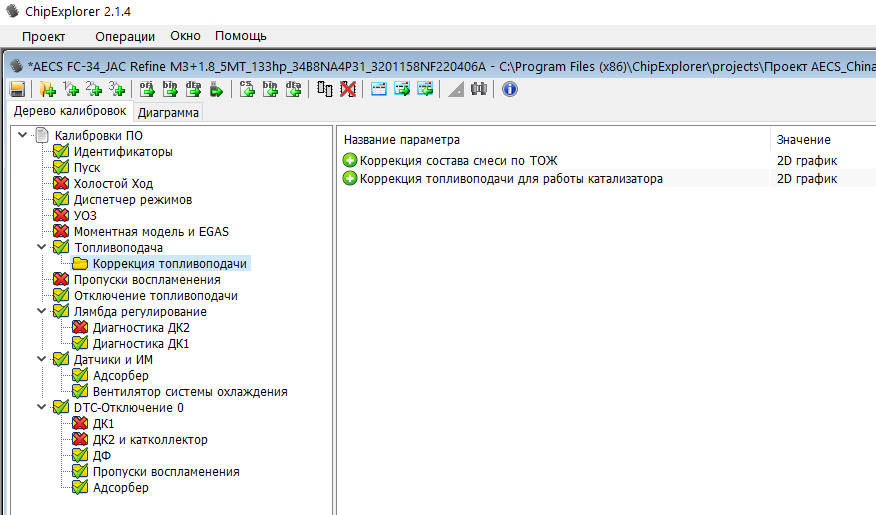Toggle the red cross on 'Холостой Ход'
This screenshot has width=876, height=515.
(61, 184)
